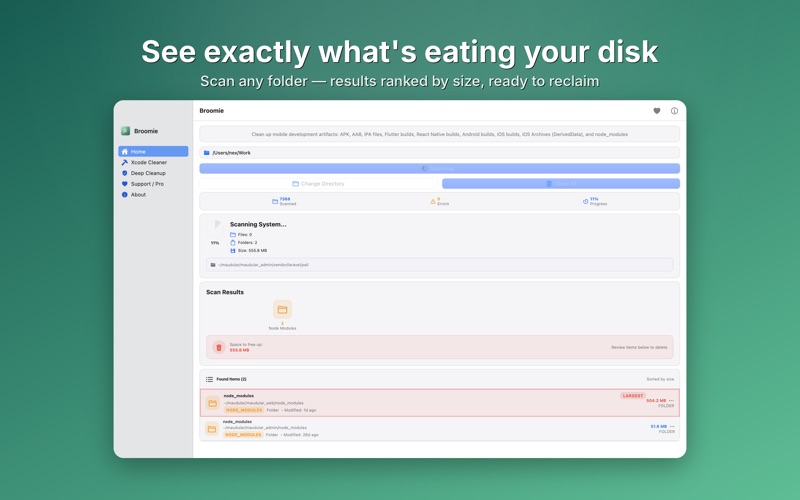Click 'Review items below to delete' text
This screenshot has width=800, height=500.
coord(639,347)
